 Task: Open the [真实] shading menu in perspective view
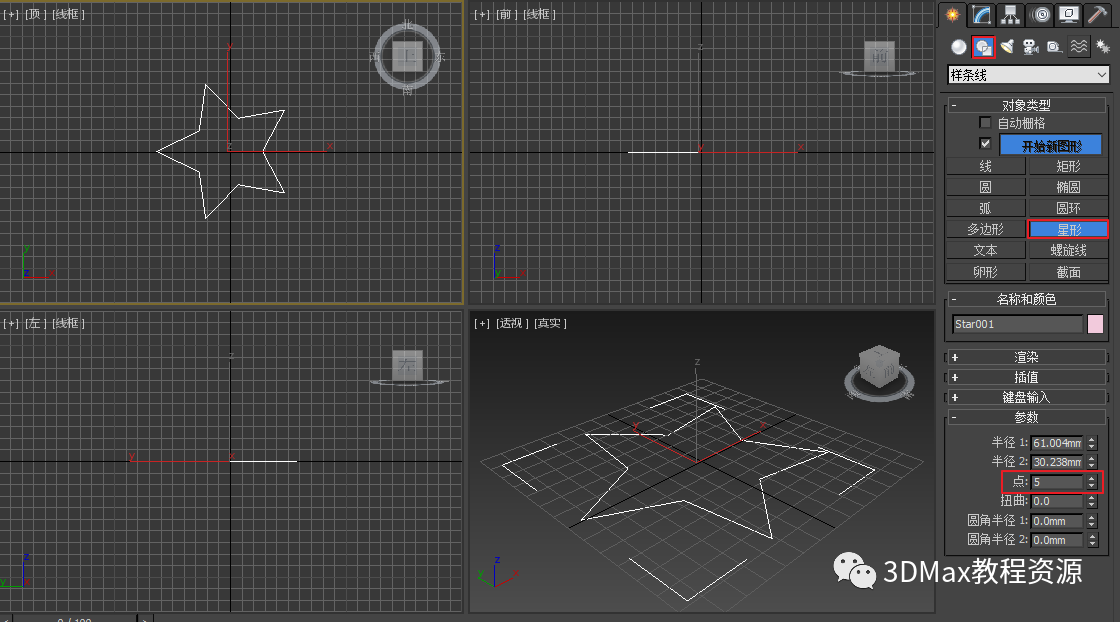[x=550, y=323]
